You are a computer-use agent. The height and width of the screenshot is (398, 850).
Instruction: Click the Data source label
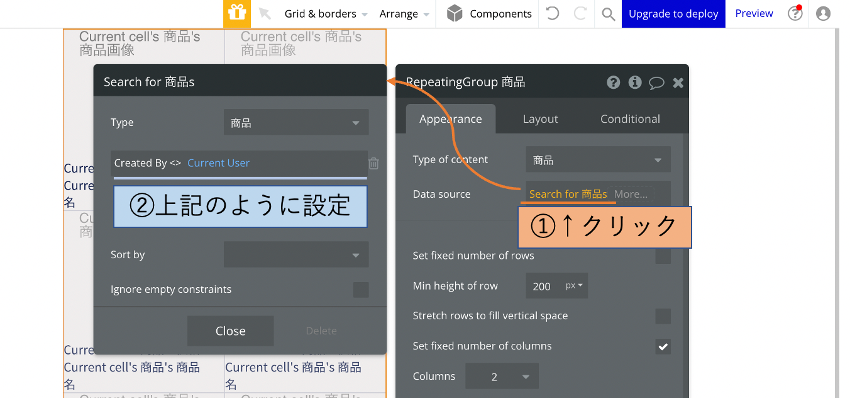click(x=442, y=194)
